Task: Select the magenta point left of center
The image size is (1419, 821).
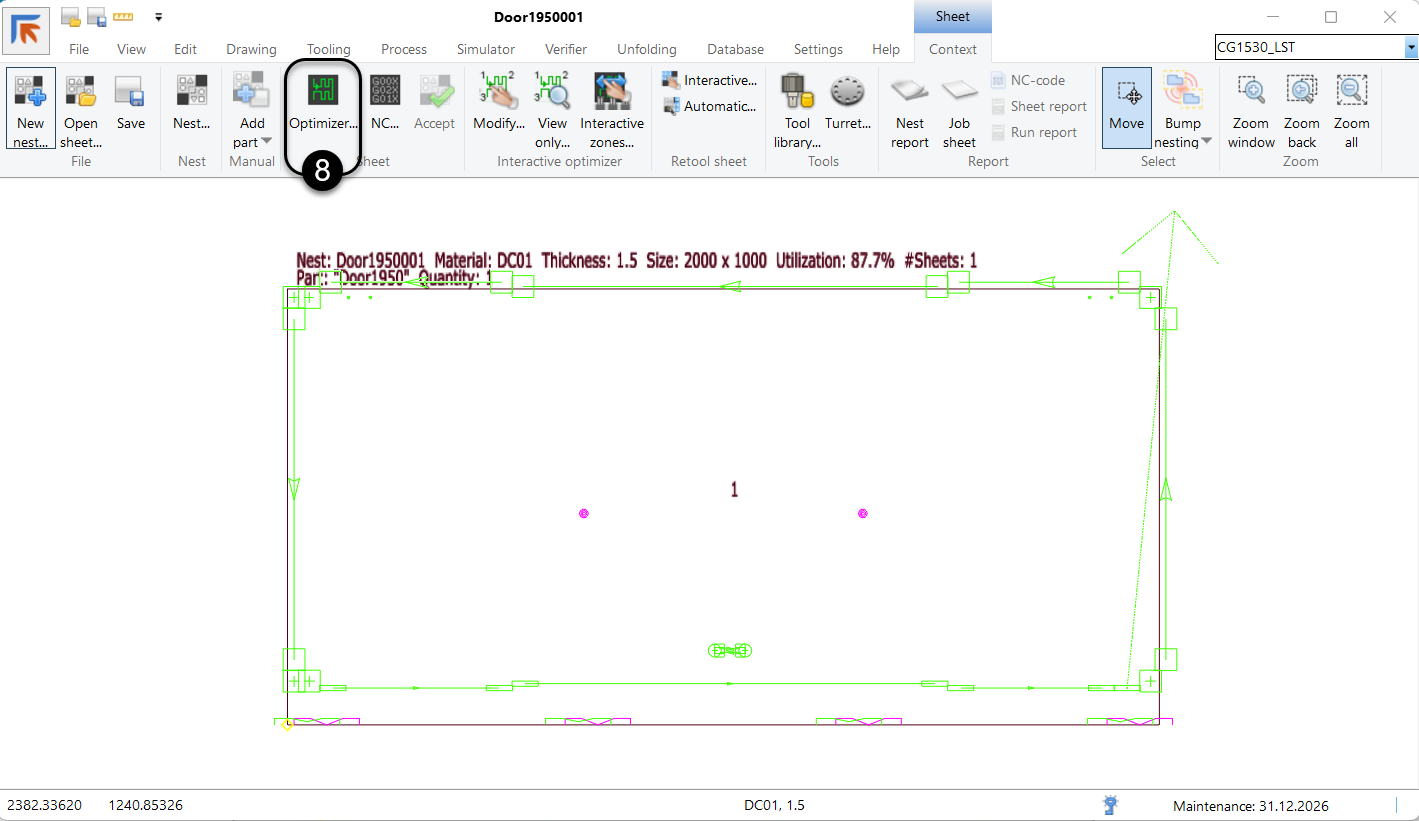Action: [x=584, y=513]
